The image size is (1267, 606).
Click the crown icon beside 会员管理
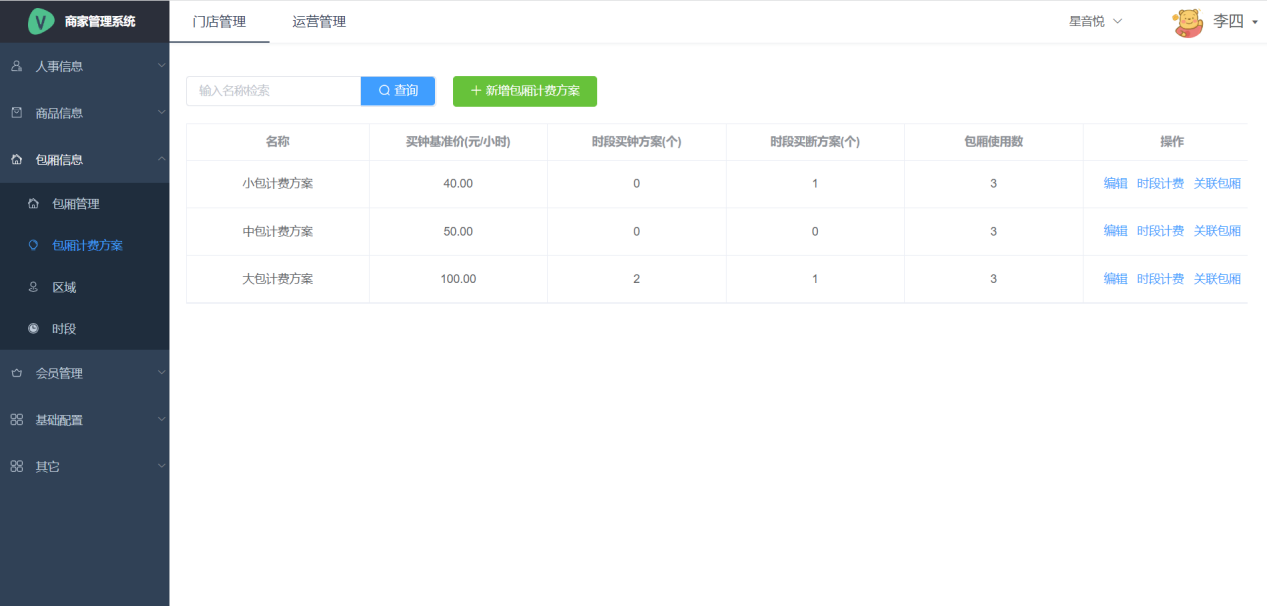click(16, 373)
